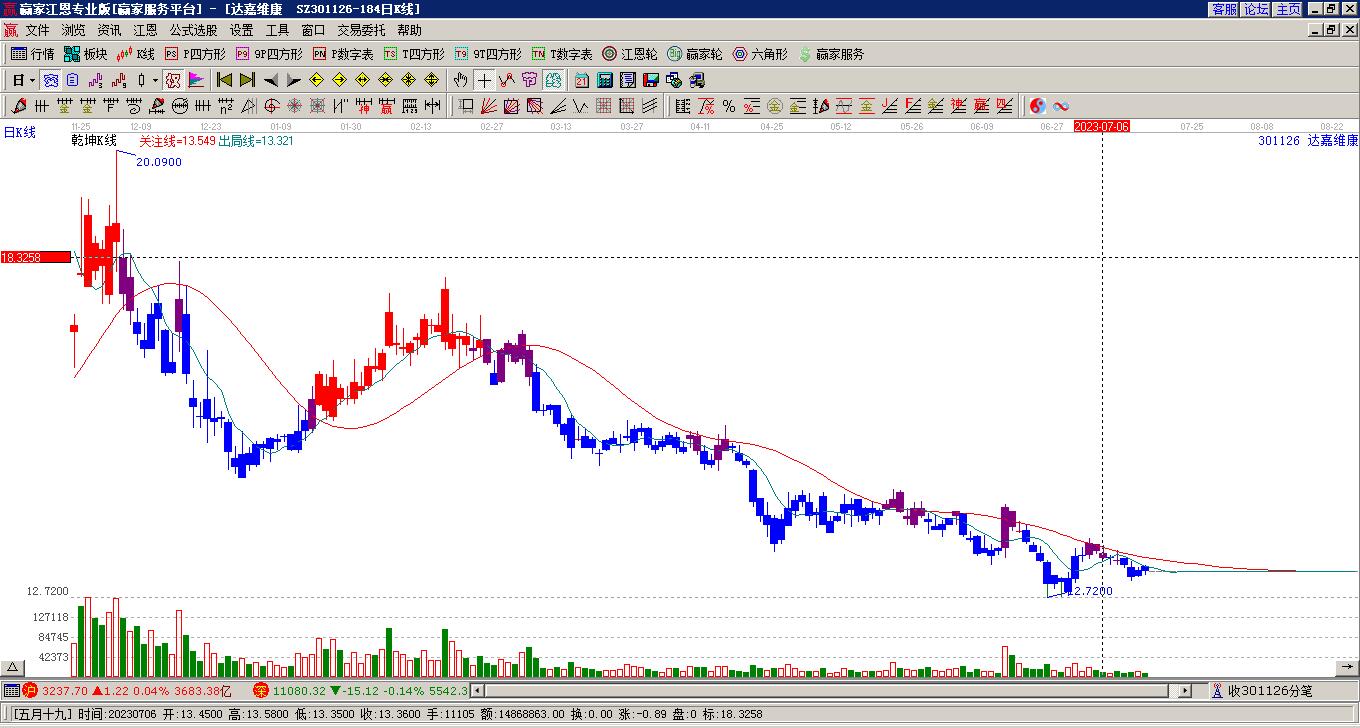Click the percent sign tool icon
This screenshot has height=728, width=1360.
coord(729,106)
